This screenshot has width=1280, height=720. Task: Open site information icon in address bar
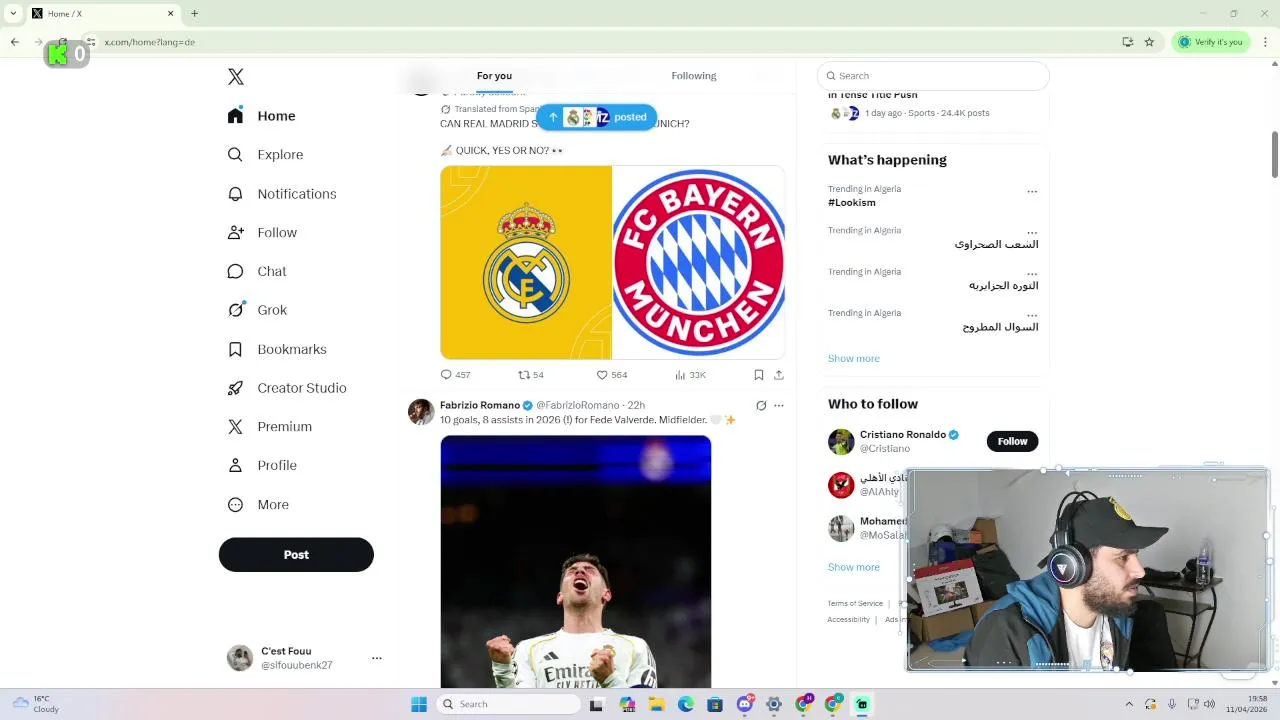[90, 42]
